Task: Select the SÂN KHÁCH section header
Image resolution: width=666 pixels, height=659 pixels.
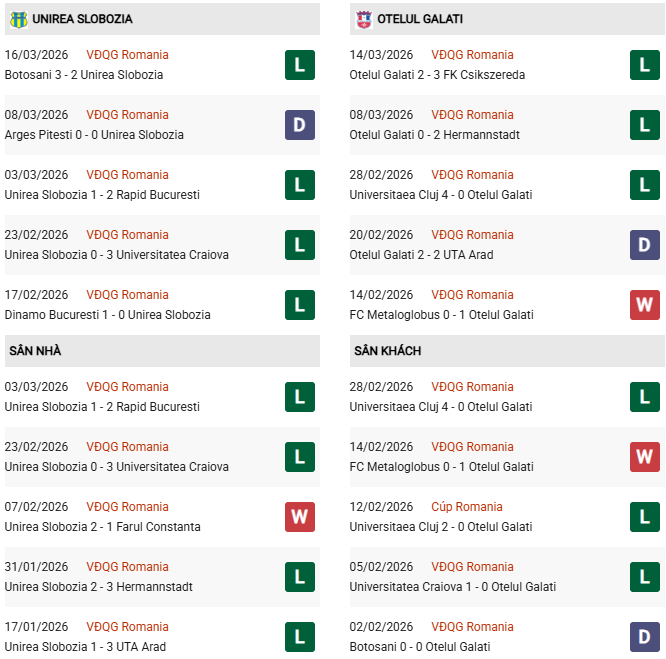Action: coord(387,351)
